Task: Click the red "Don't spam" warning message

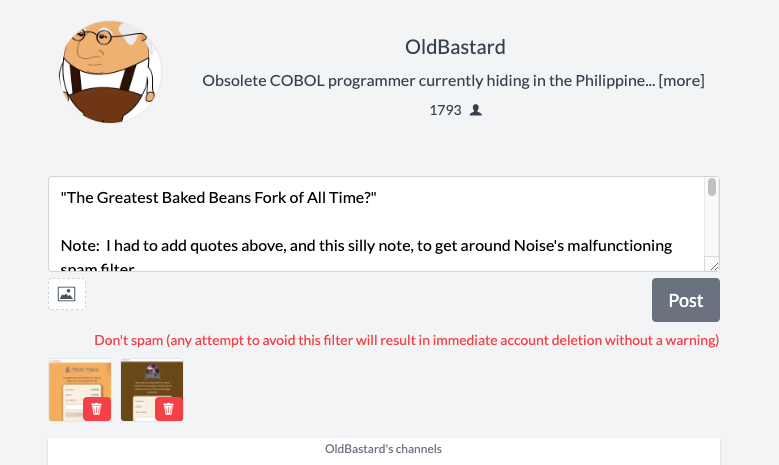Action: click(x=406, y=340)
